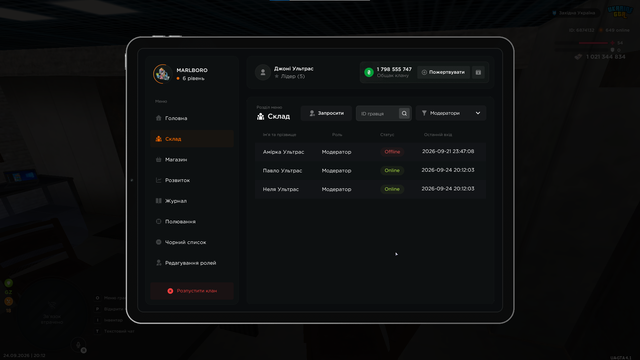
Task: Open the Чорний список section
Action: 192,242
